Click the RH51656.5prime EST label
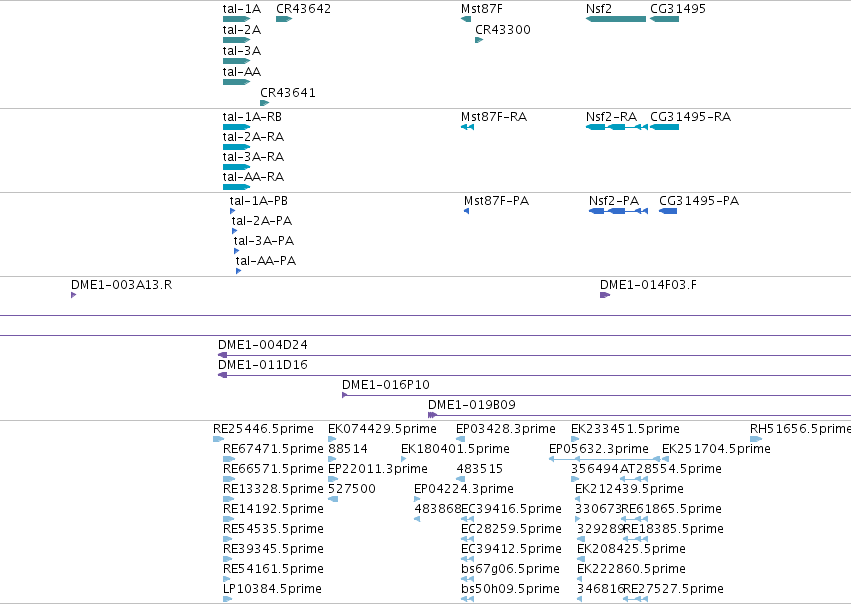Image resolution: width=851 pixels, height=604 pixels. 800,429
